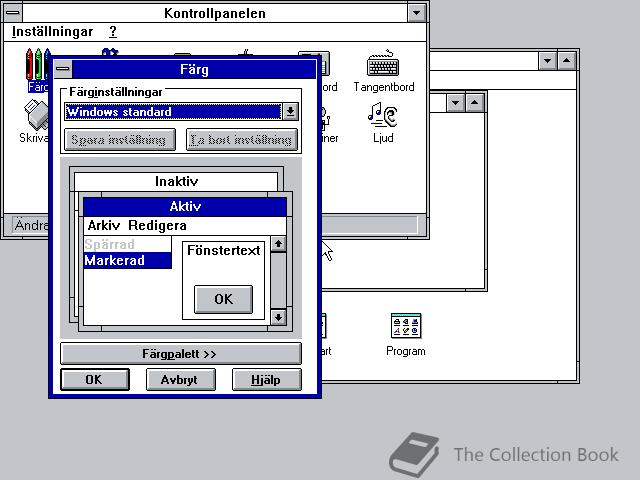
Task: Expand the Färgpalett >> section
Action: (x=181, y=353)
